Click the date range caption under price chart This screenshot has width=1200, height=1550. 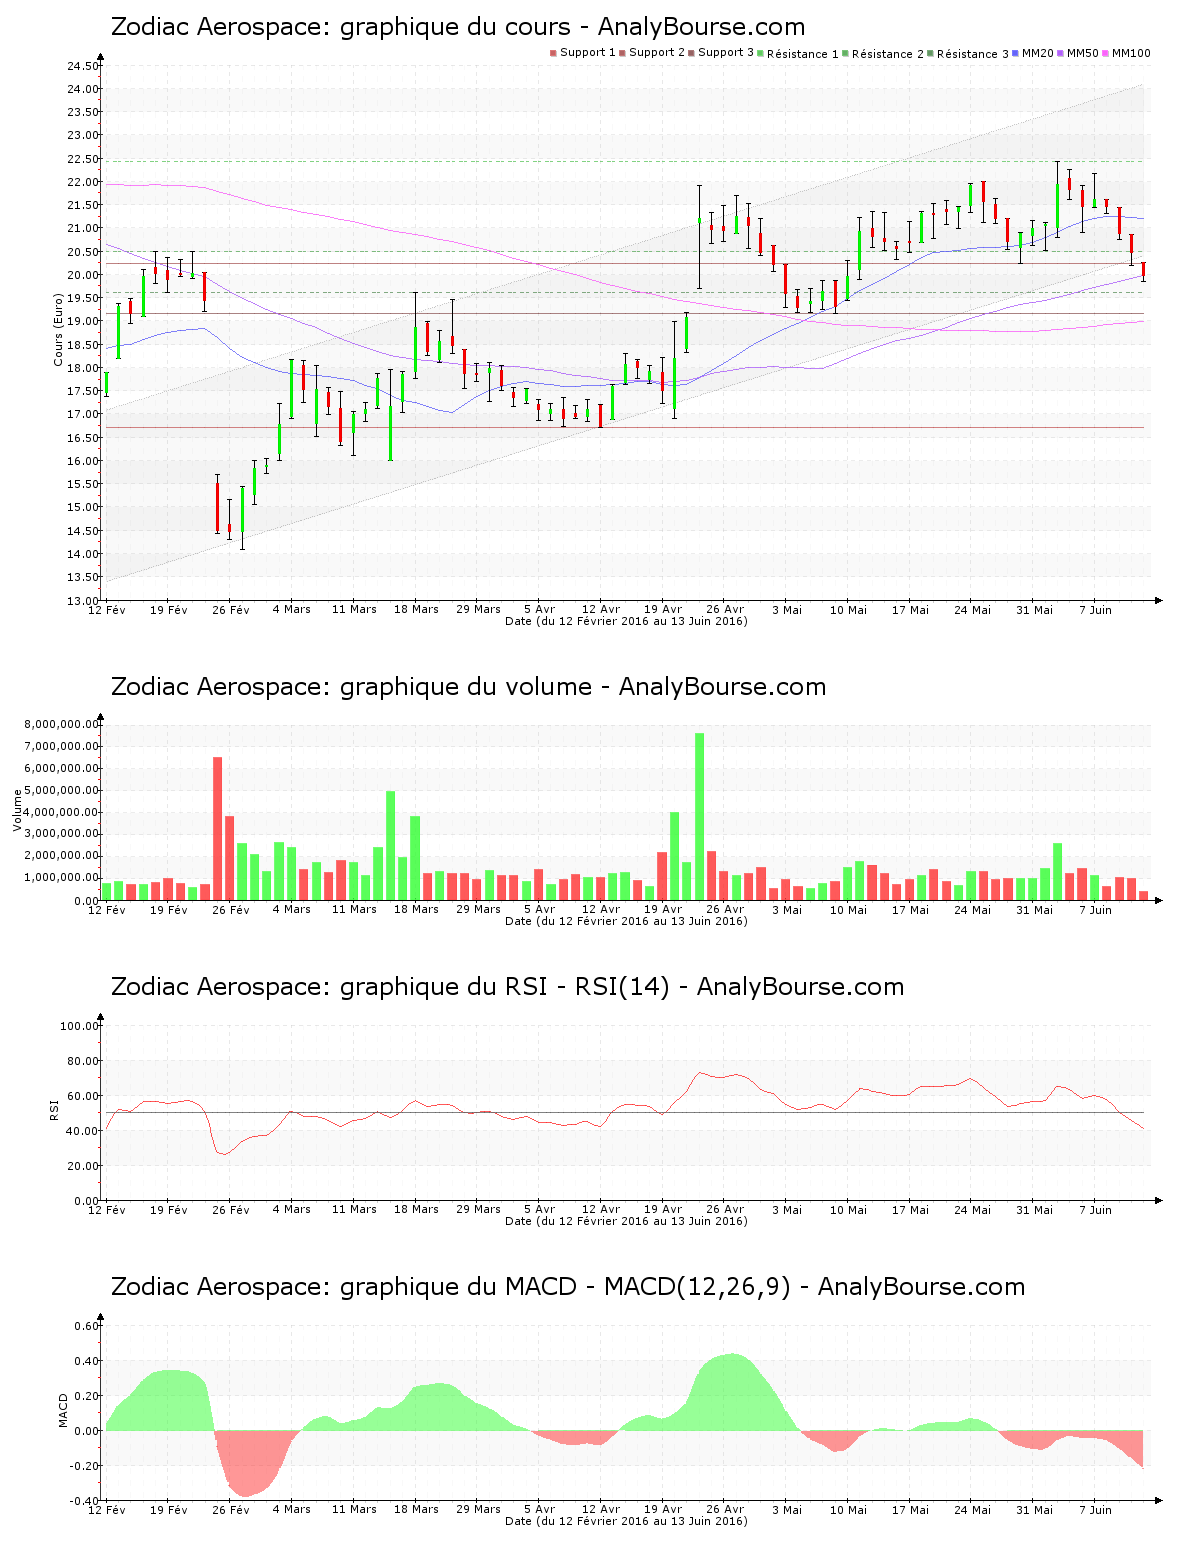point(626,621)
